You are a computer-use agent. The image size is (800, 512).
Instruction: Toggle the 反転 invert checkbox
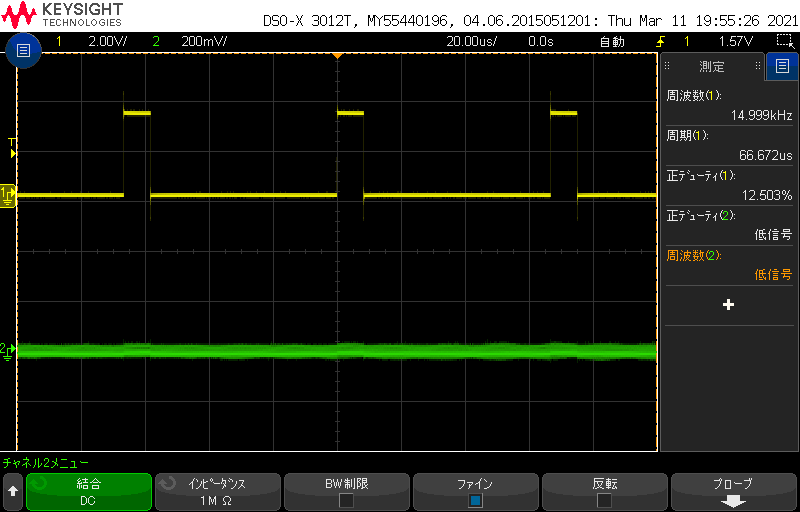(x=604, y=499)
